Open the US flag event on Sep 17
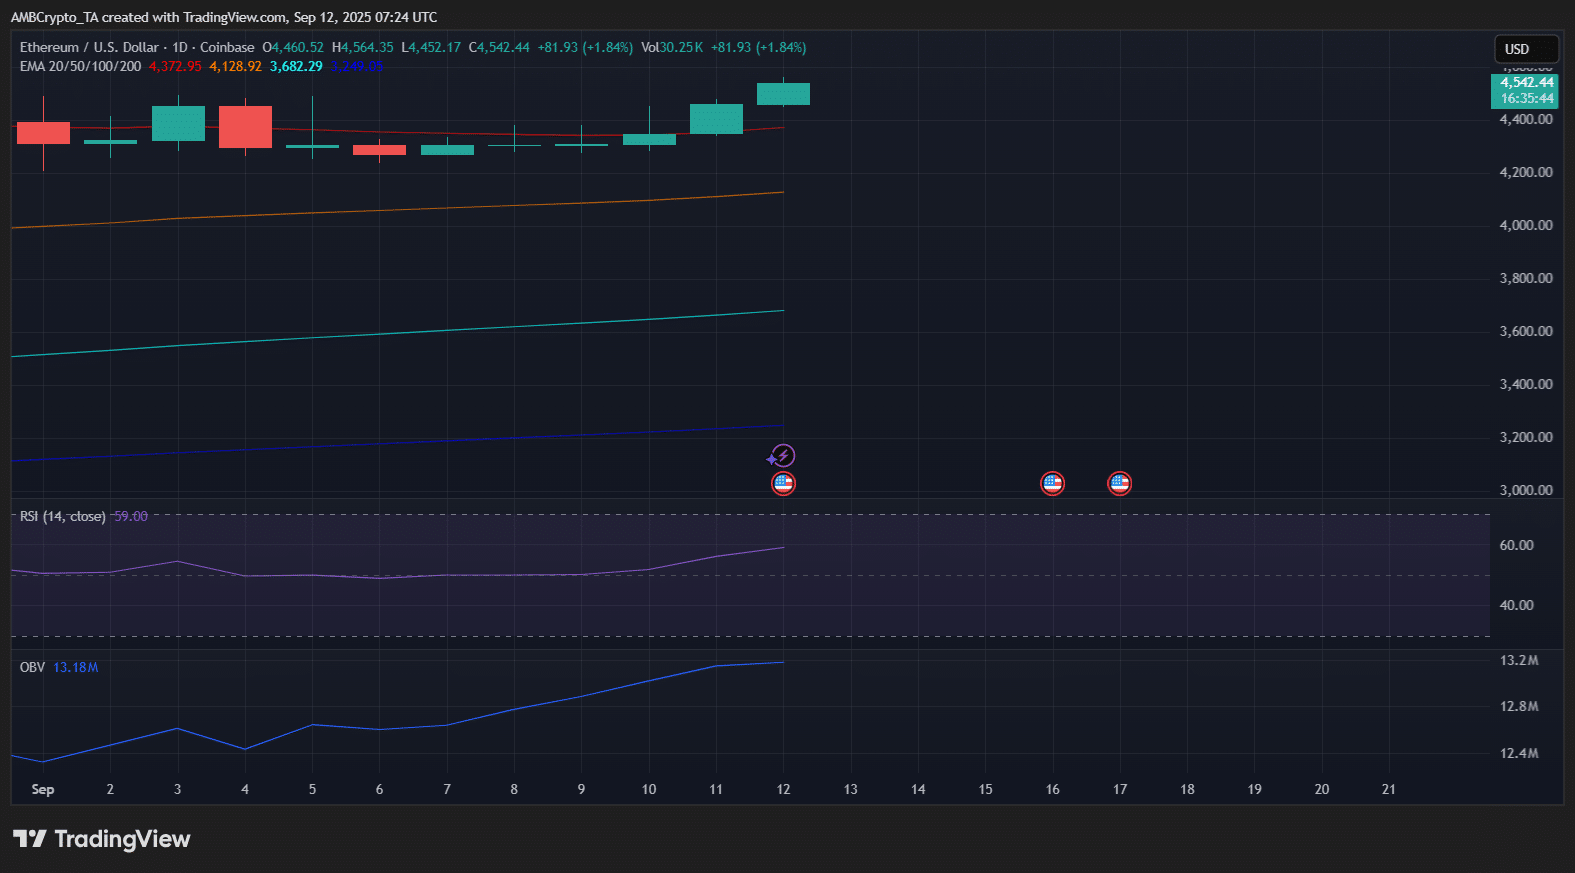1575x873 pixels. pyautogui.click(x=1119, y=484)
